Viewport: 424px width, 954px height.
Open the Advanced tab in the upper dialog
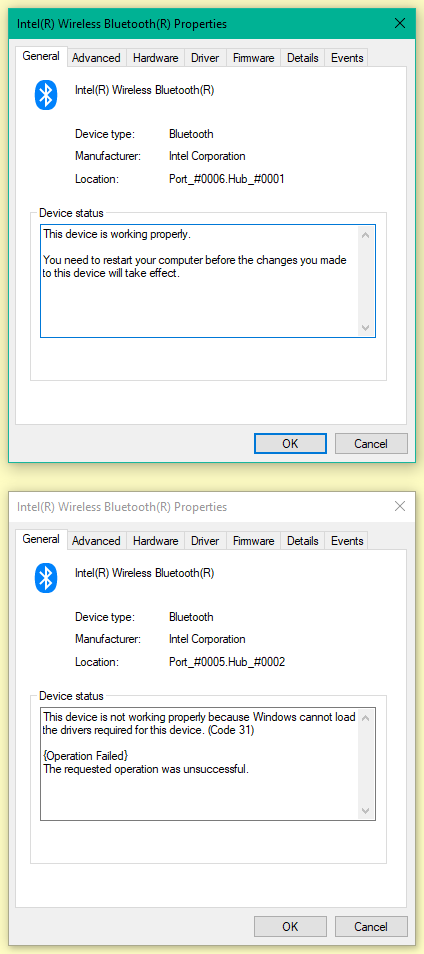[96, 58]
